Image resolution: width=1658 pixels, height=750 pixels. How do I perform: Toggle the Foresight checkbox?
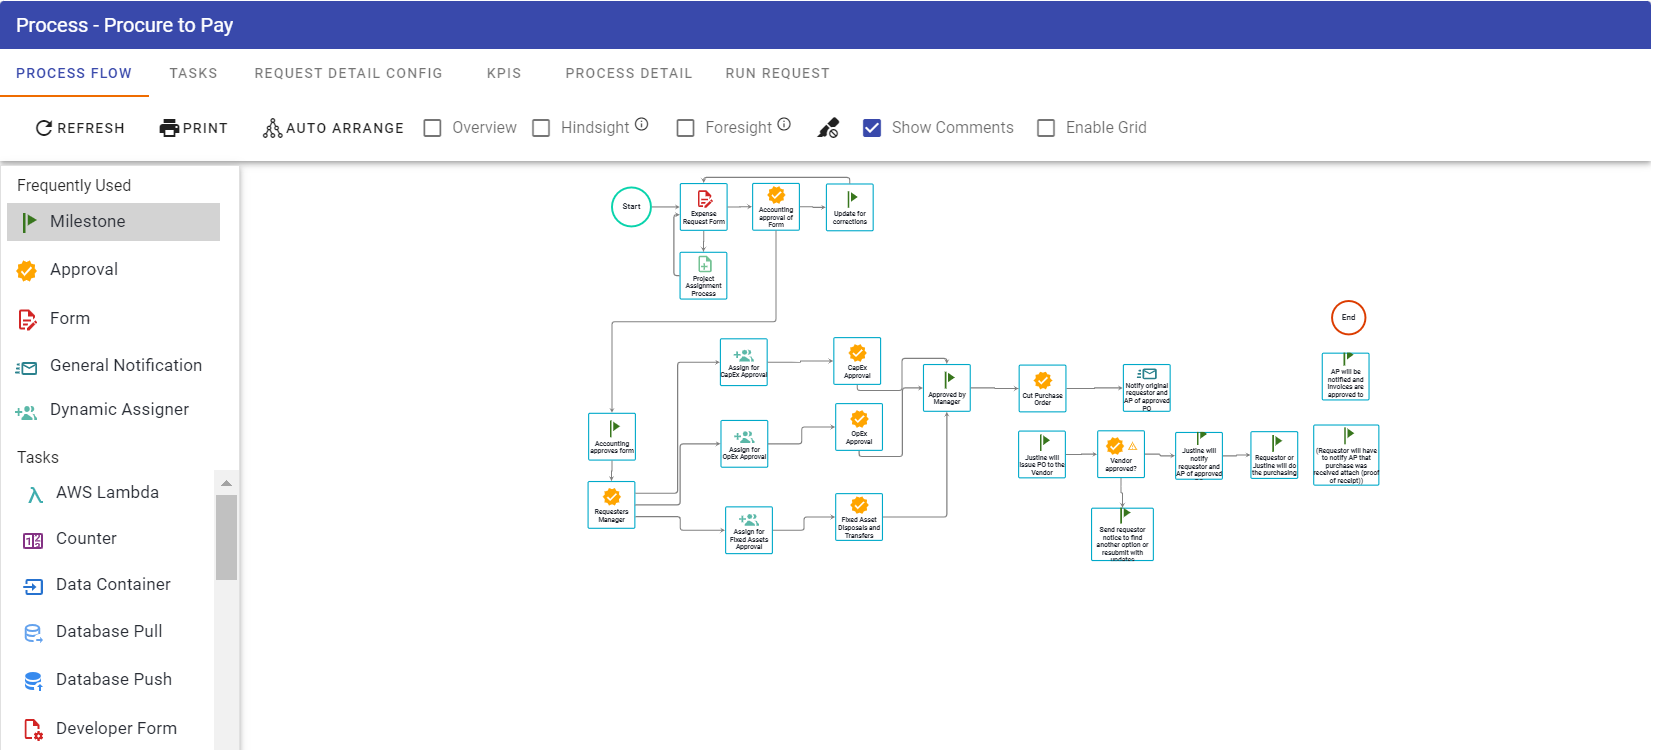coord(686,128)
